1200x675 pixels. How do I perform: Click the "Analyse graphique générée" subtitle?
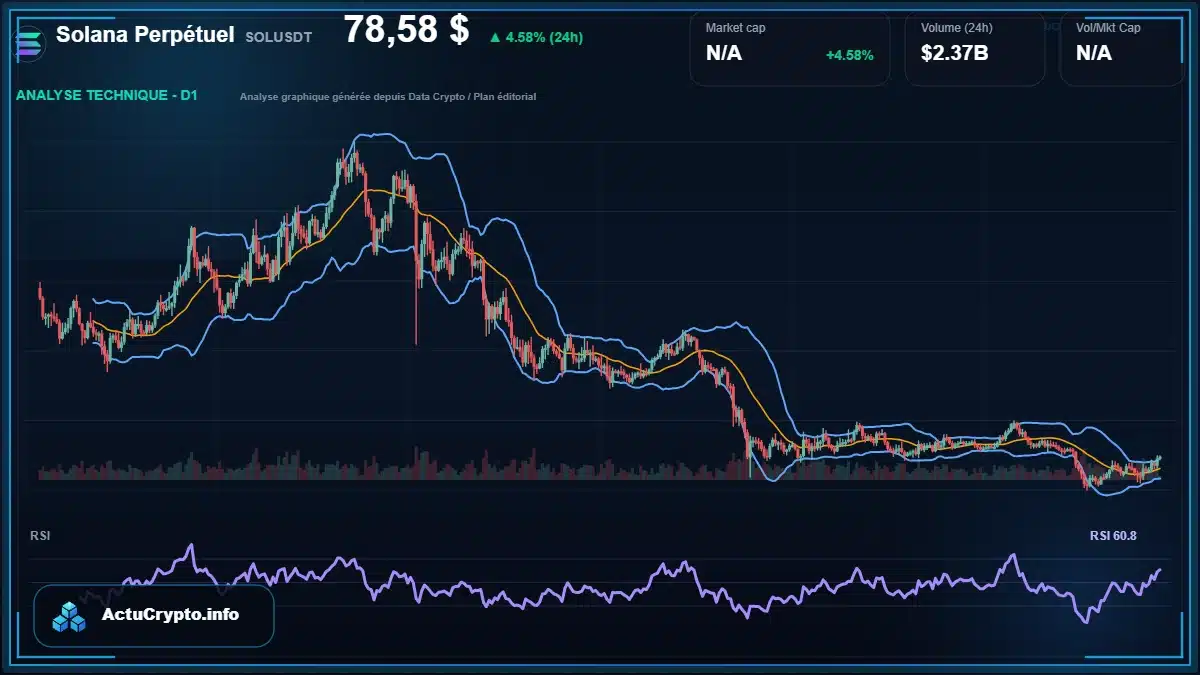(388, 97)
